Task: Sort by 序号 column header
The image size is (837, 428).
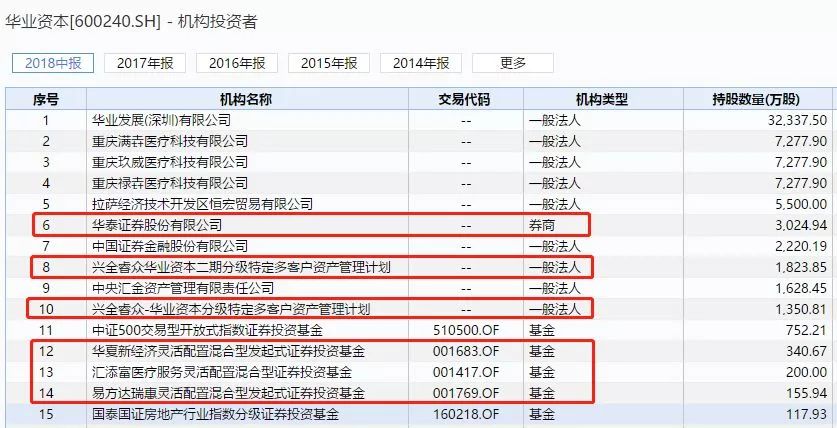Action: (46, 99)
